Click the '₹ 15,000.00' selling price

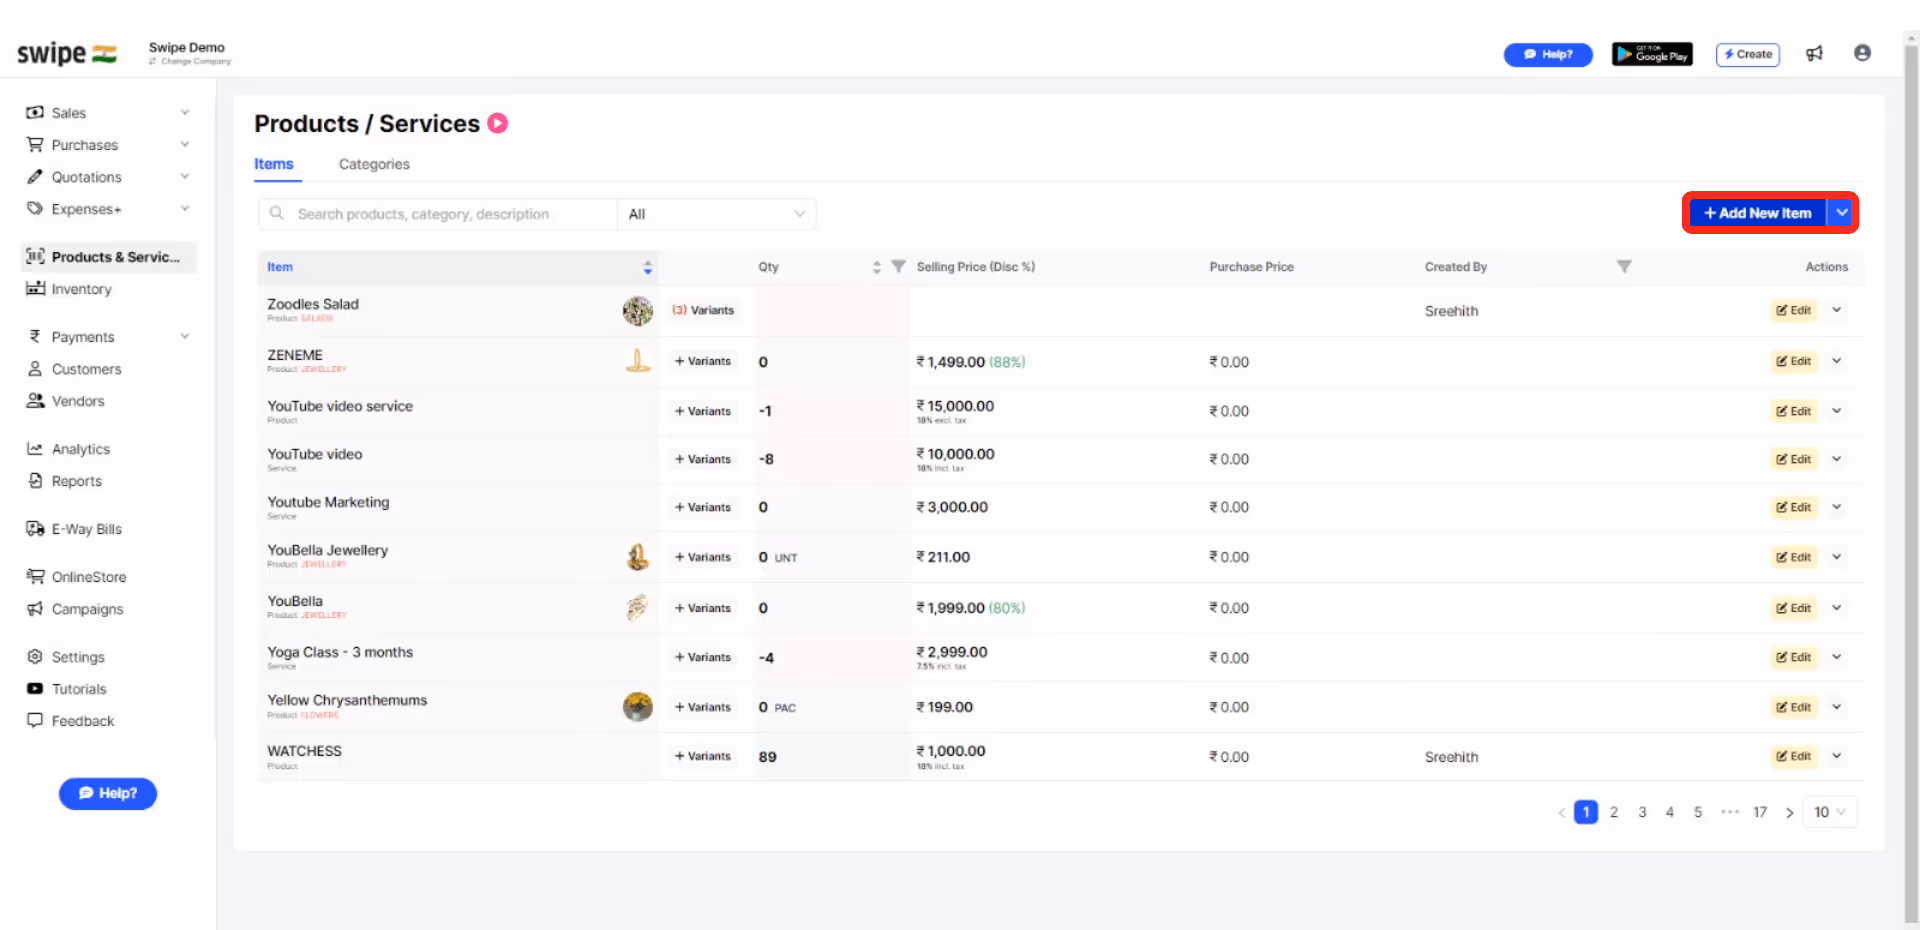[955, 406]
